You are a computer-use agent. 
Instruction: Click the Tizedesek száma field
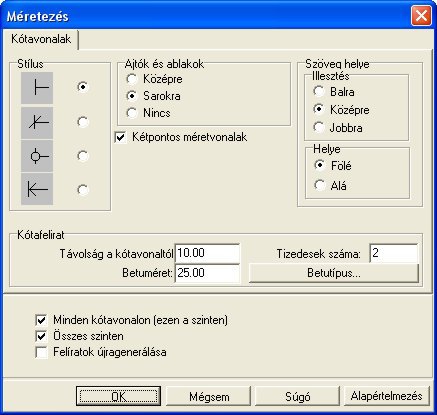pyautogui.click(x=394, y=254)
